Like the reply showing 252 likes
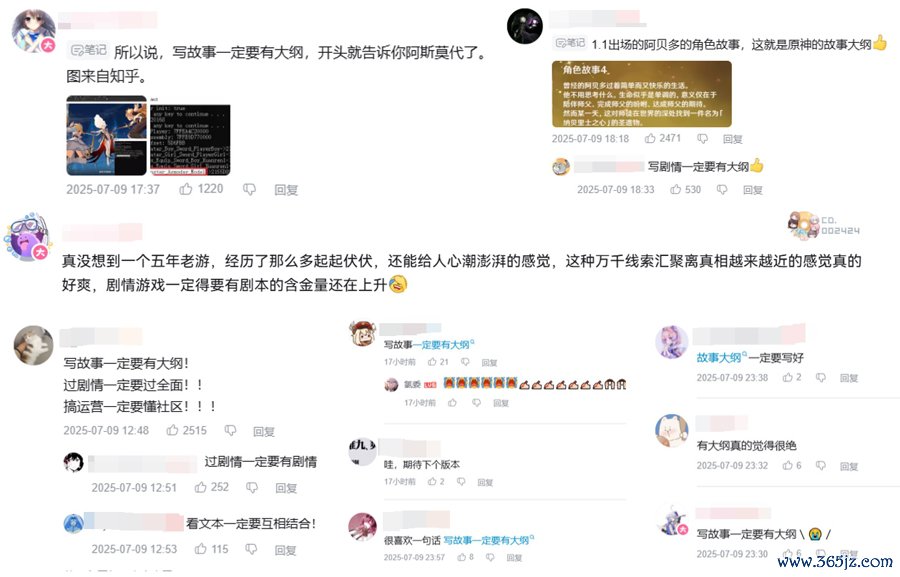Image resolution: width=900 pixels, height=577 pixels. point(200,487)
